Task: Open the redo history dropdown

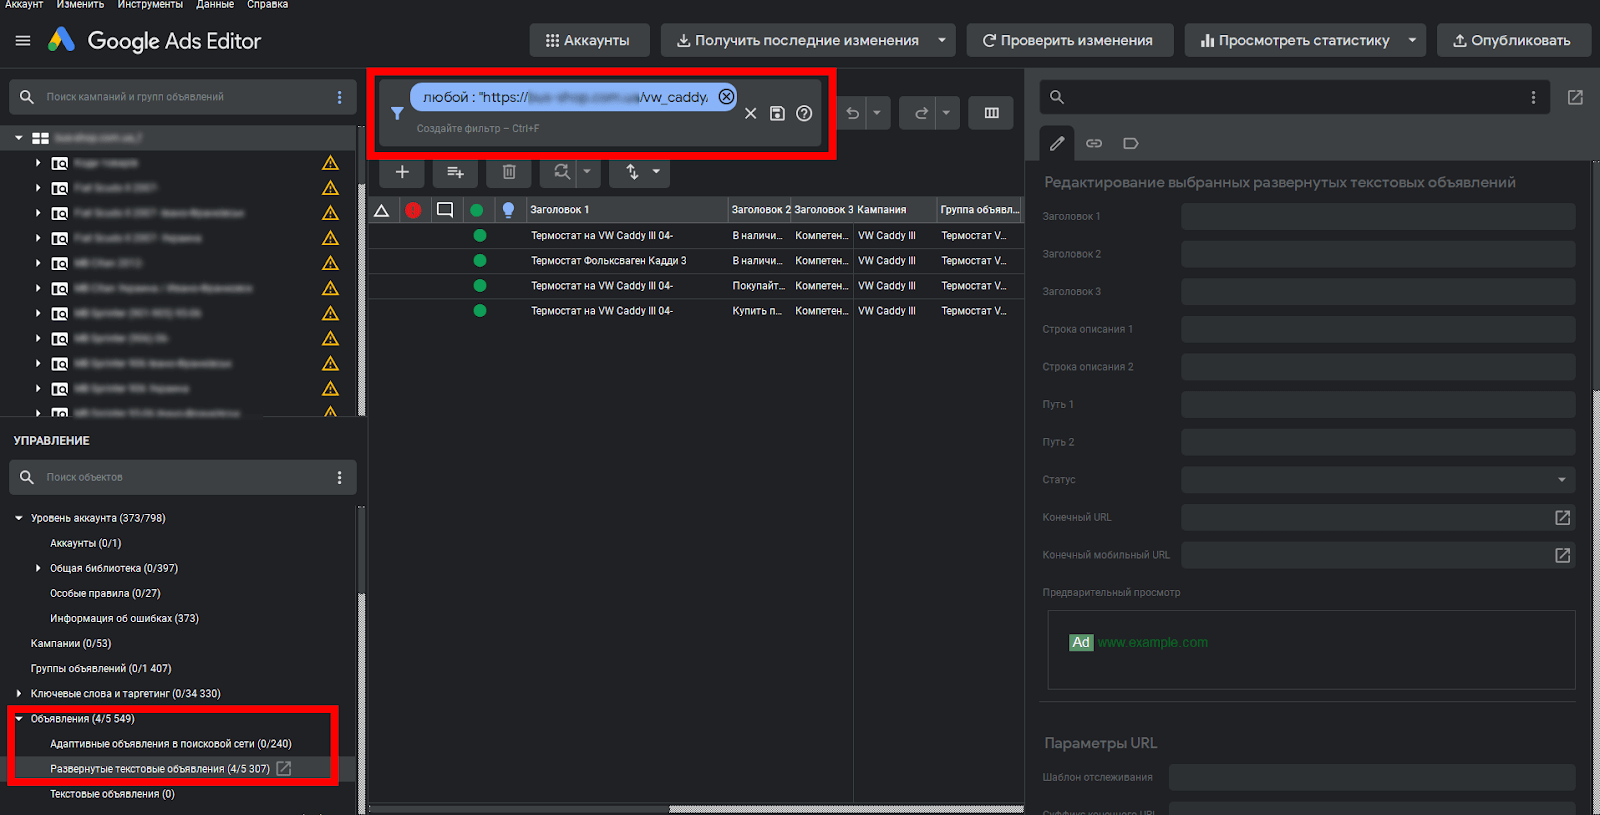Action: 946,113
